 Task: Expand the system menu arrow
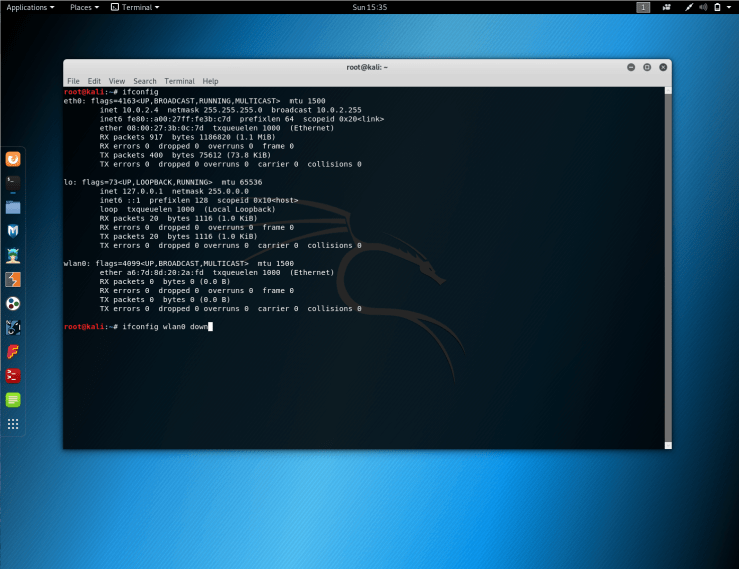pyautogui.click(x=729, y=7)
